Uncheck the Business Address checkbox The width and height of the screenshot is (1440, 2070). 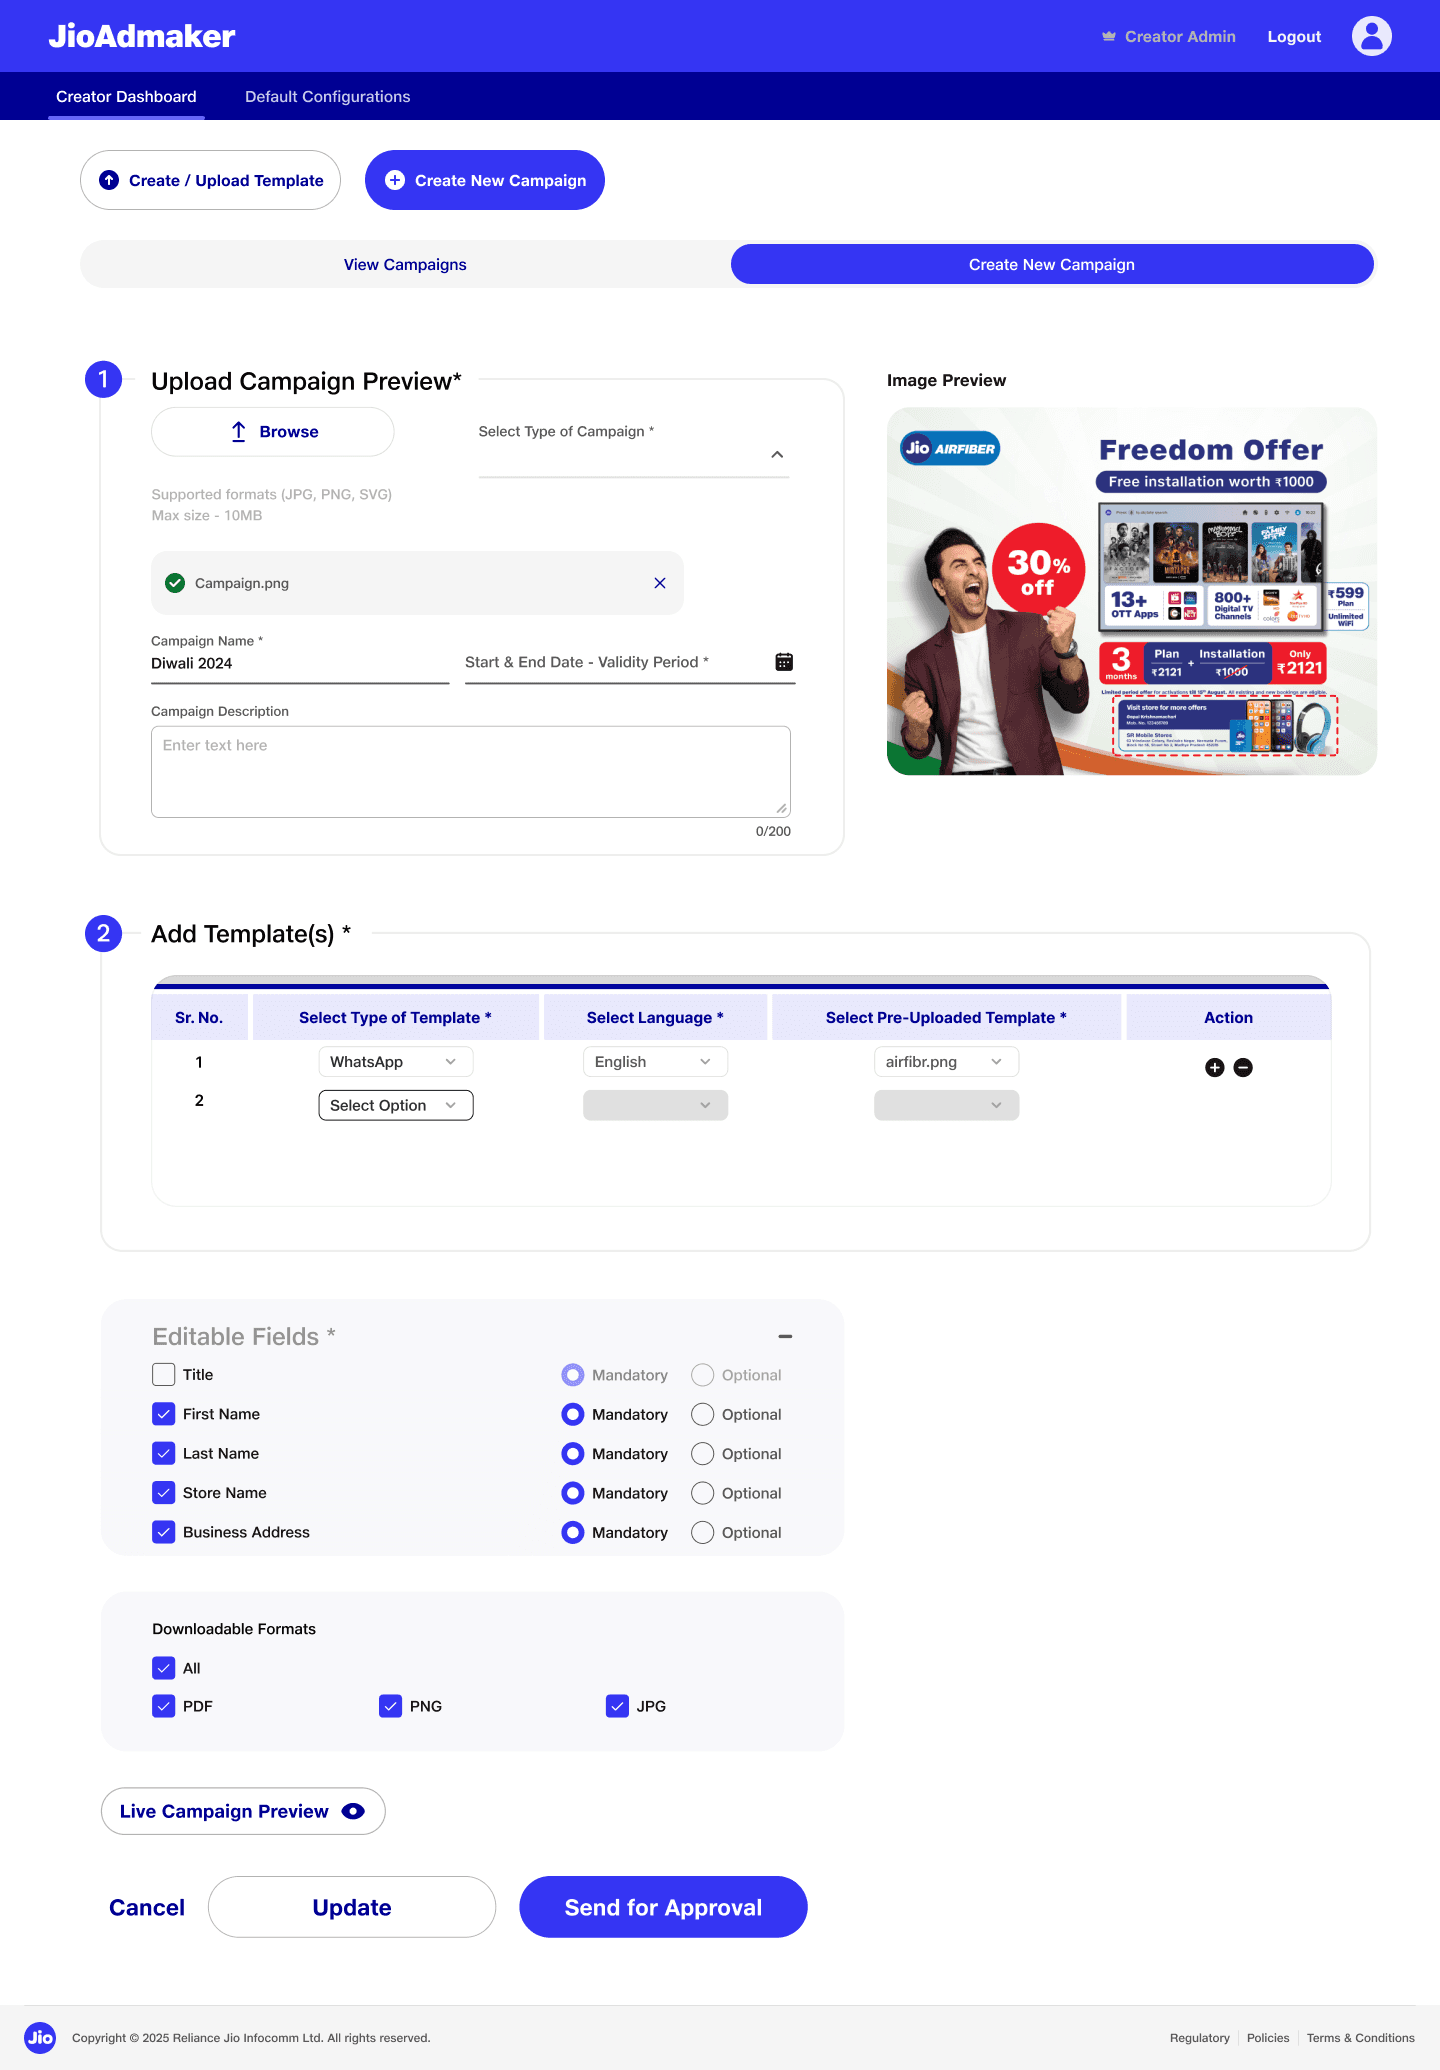click(x=164, y=1532)
